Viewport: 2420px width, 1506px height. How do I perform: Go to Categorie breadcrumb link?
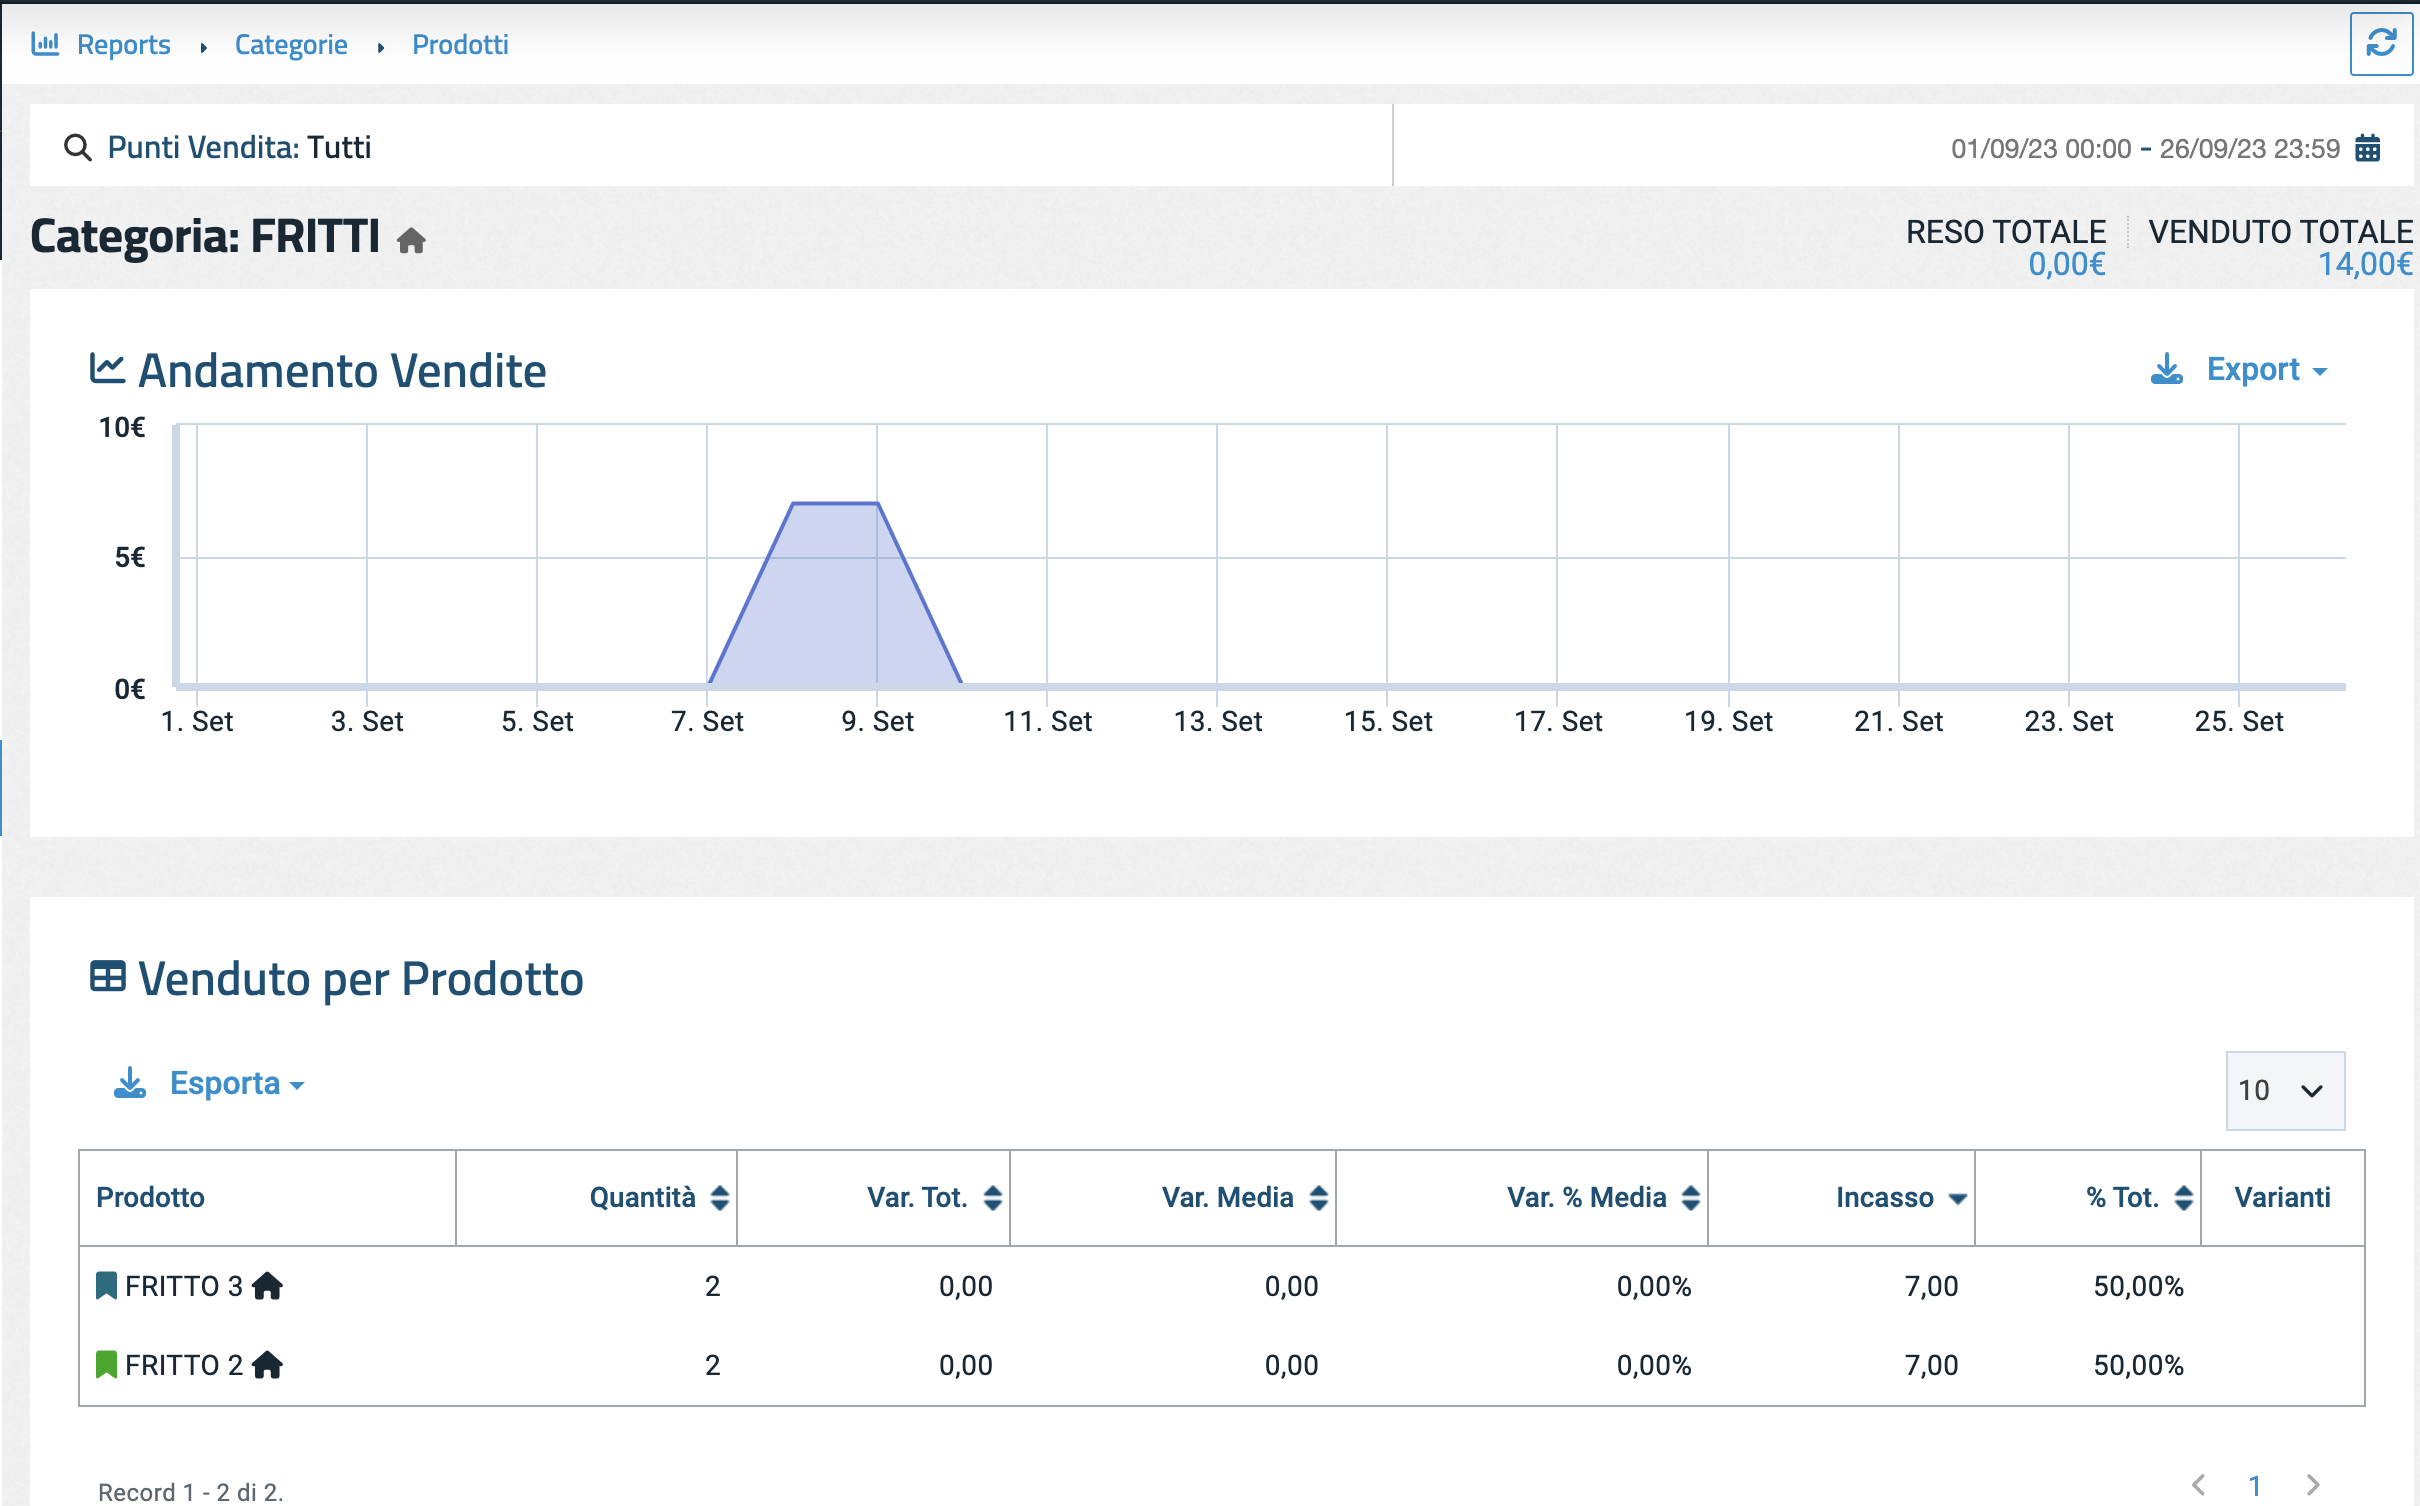pos(291,44)
